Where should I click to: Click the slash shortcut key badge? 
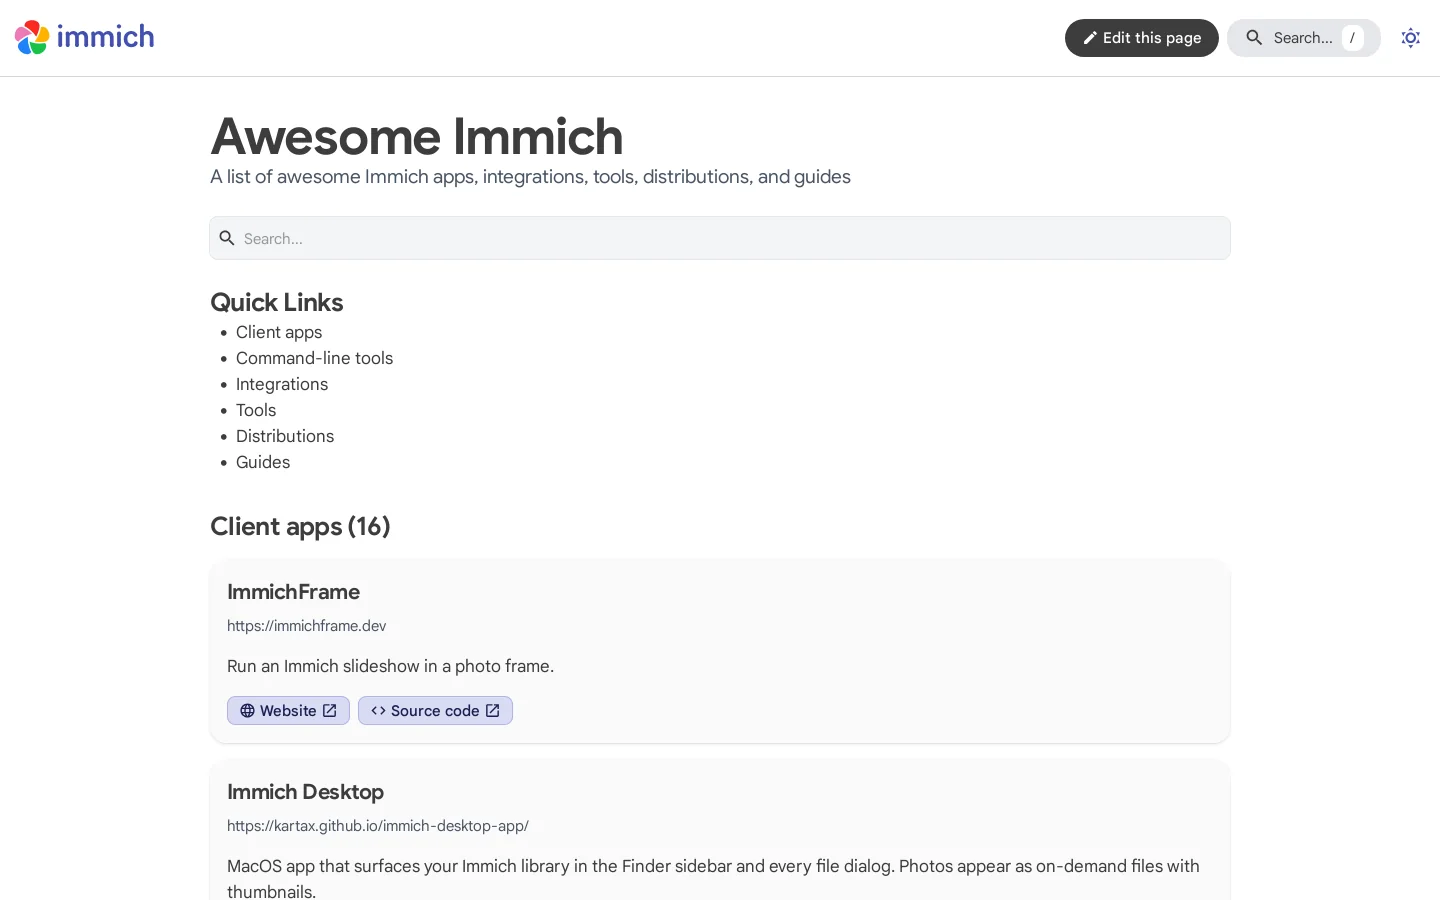1352,38
